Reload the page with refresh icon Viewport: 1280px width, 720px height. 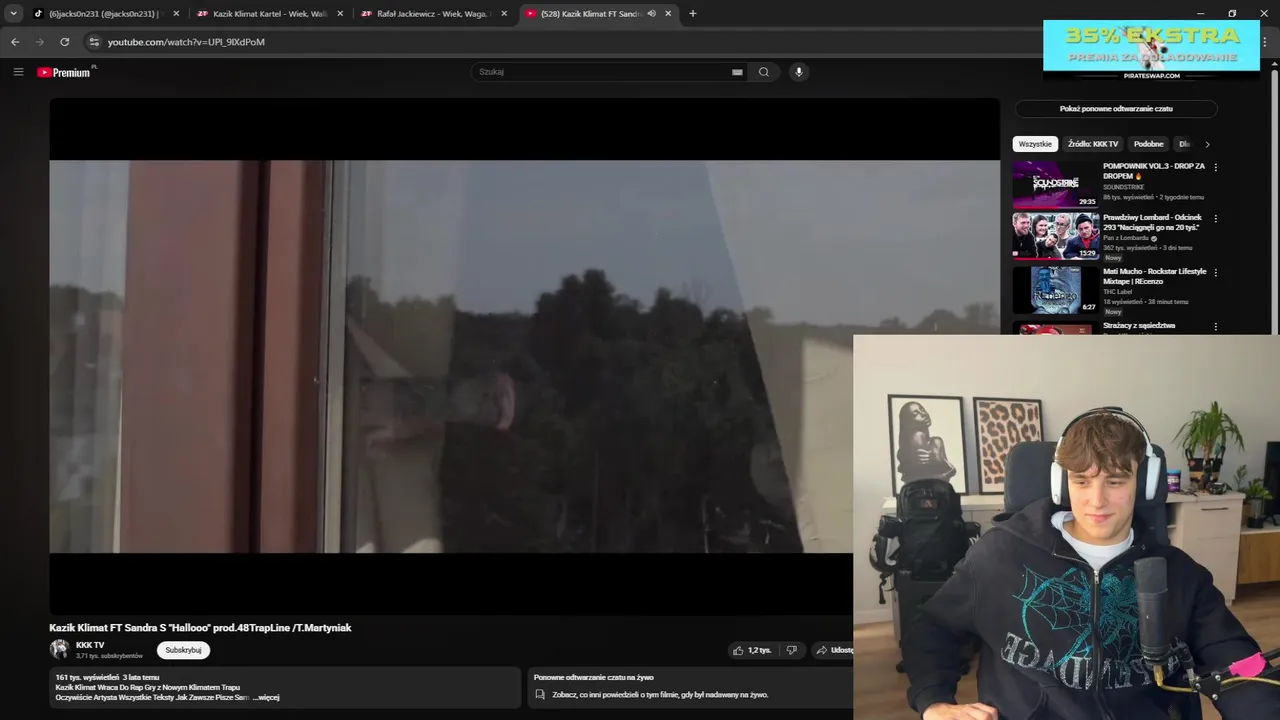pos(65,42)
